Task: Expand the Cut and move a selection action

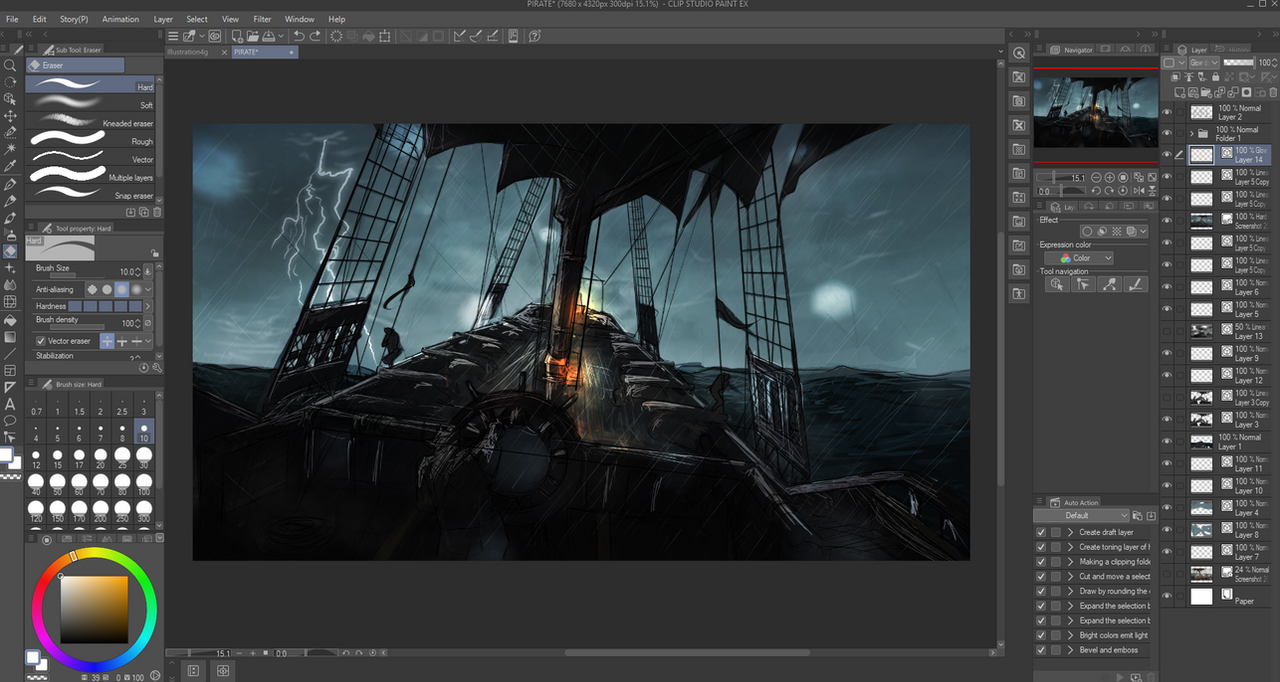Action: click(x=1070, y=576)
